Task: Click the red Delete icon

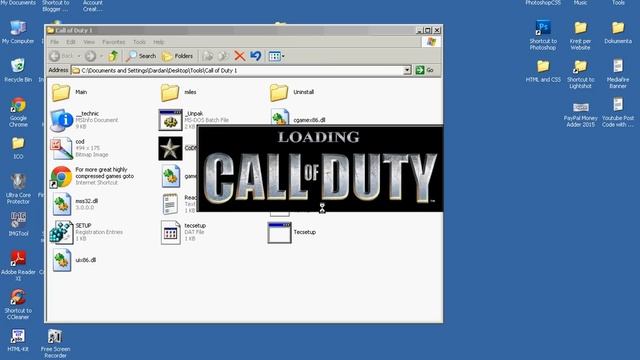Action: 240,56
